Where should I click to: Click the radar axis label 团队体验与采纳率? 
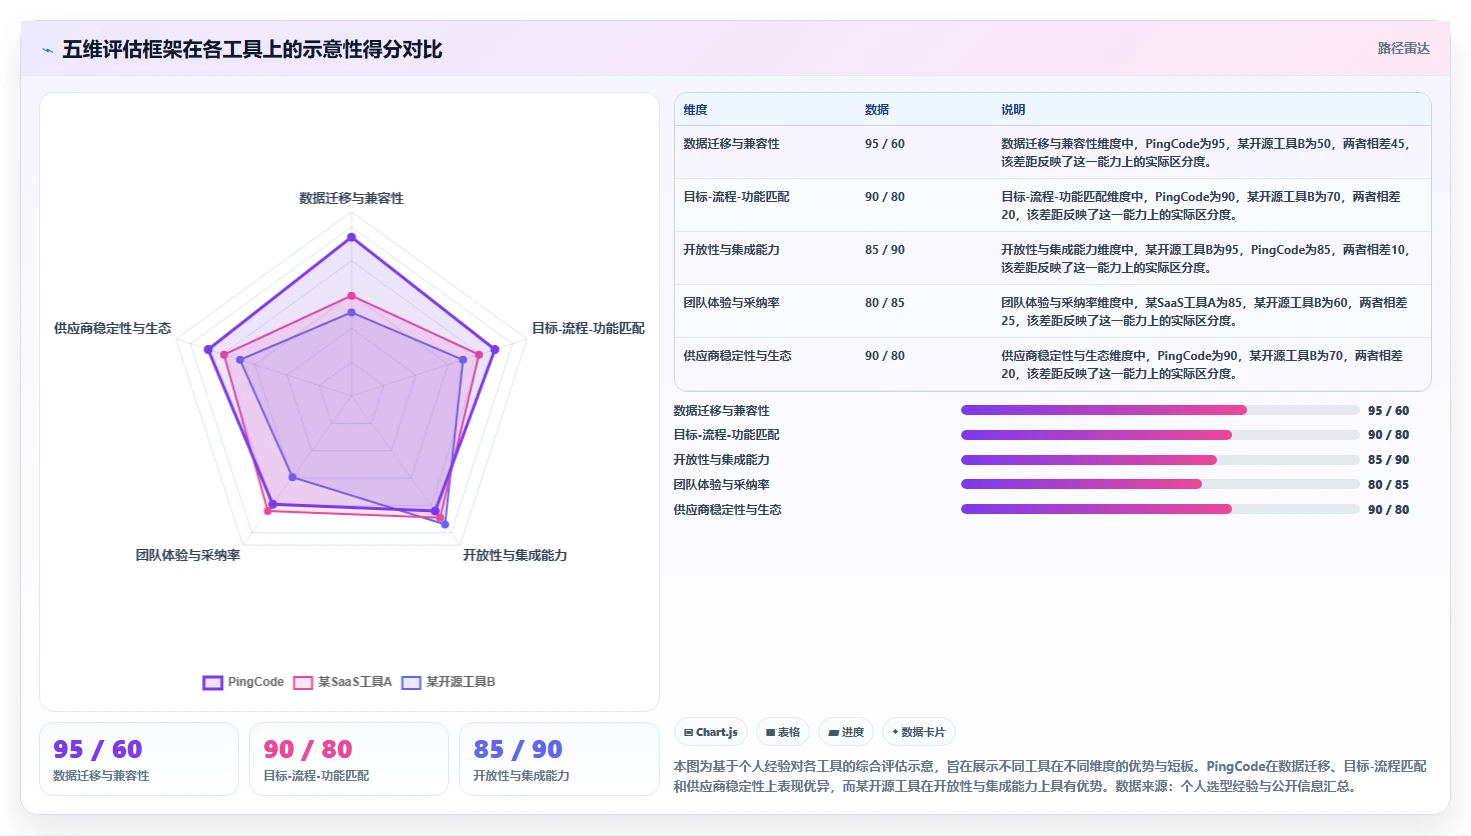188,555
